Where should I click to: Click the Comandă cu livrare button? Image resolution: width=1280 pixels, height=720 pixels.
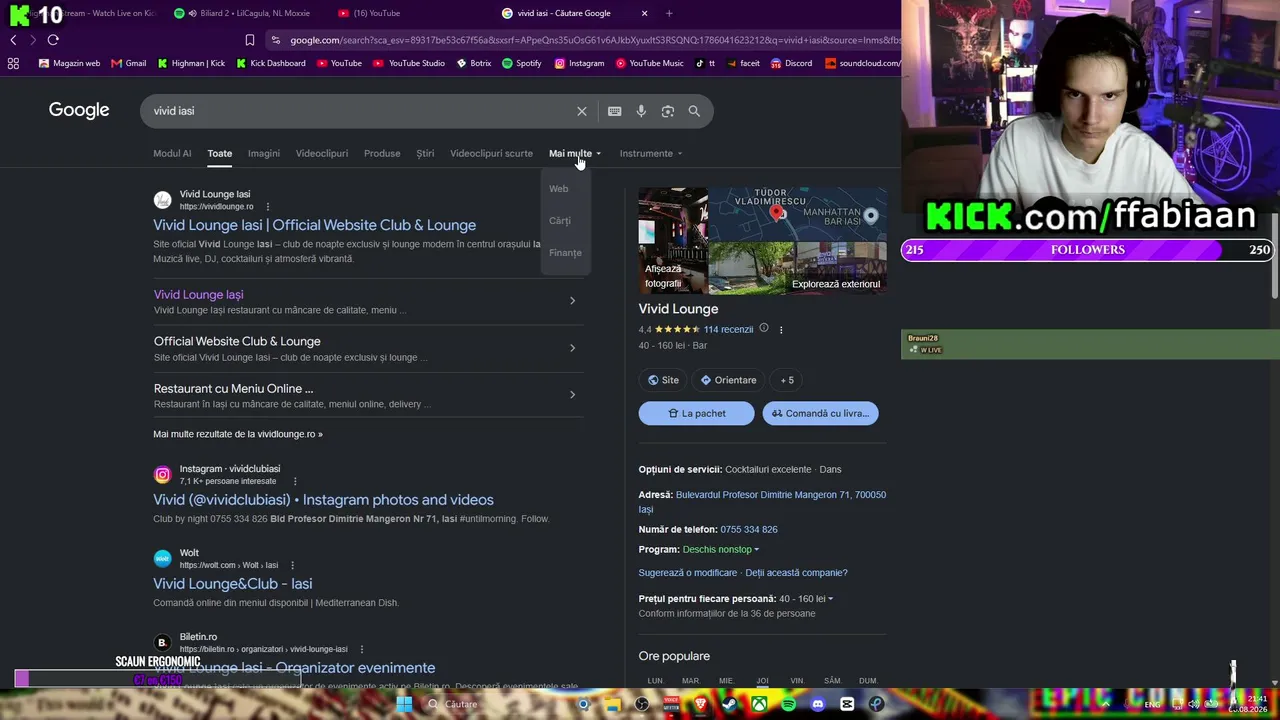[x=820, y=413]
